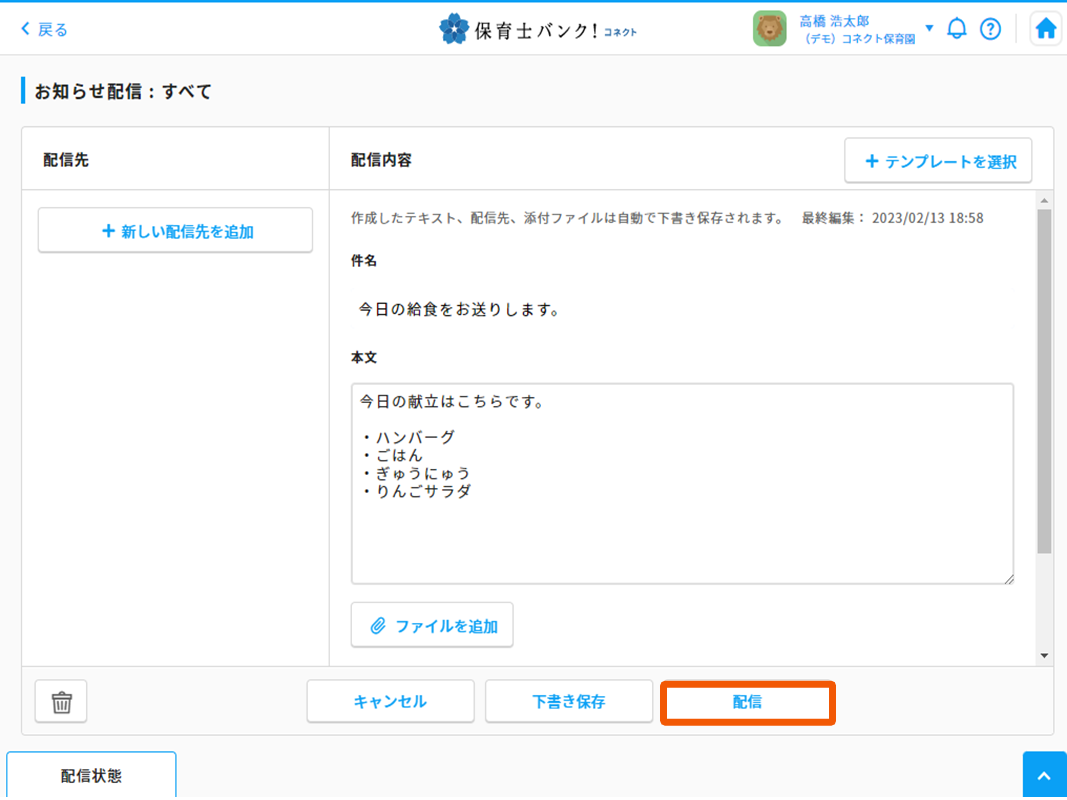Click the trash can delete icon

pos(61,702)
